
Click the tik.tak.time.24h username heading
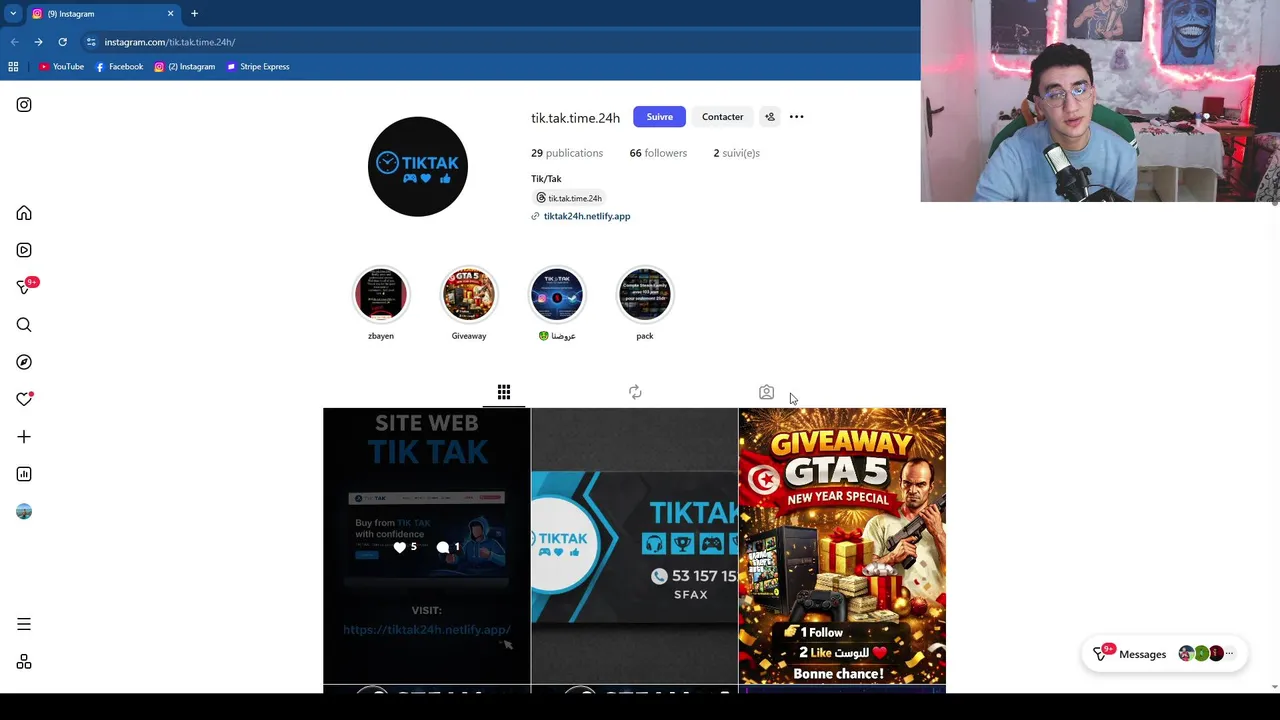click(x=575, y=118)
